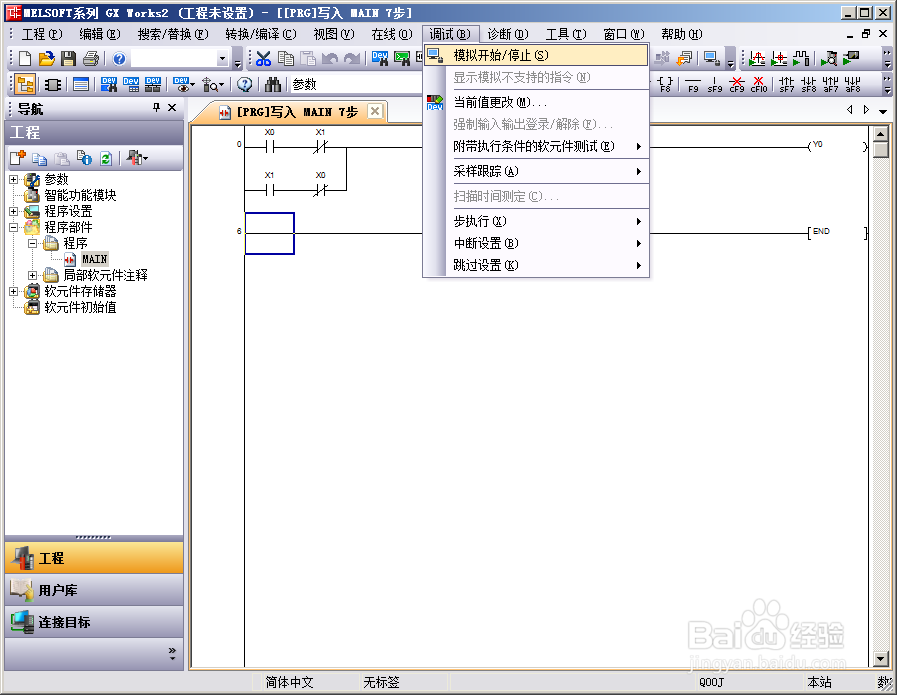Open Help via blue question mark icon
897x695 pixels.
[119, 58]
